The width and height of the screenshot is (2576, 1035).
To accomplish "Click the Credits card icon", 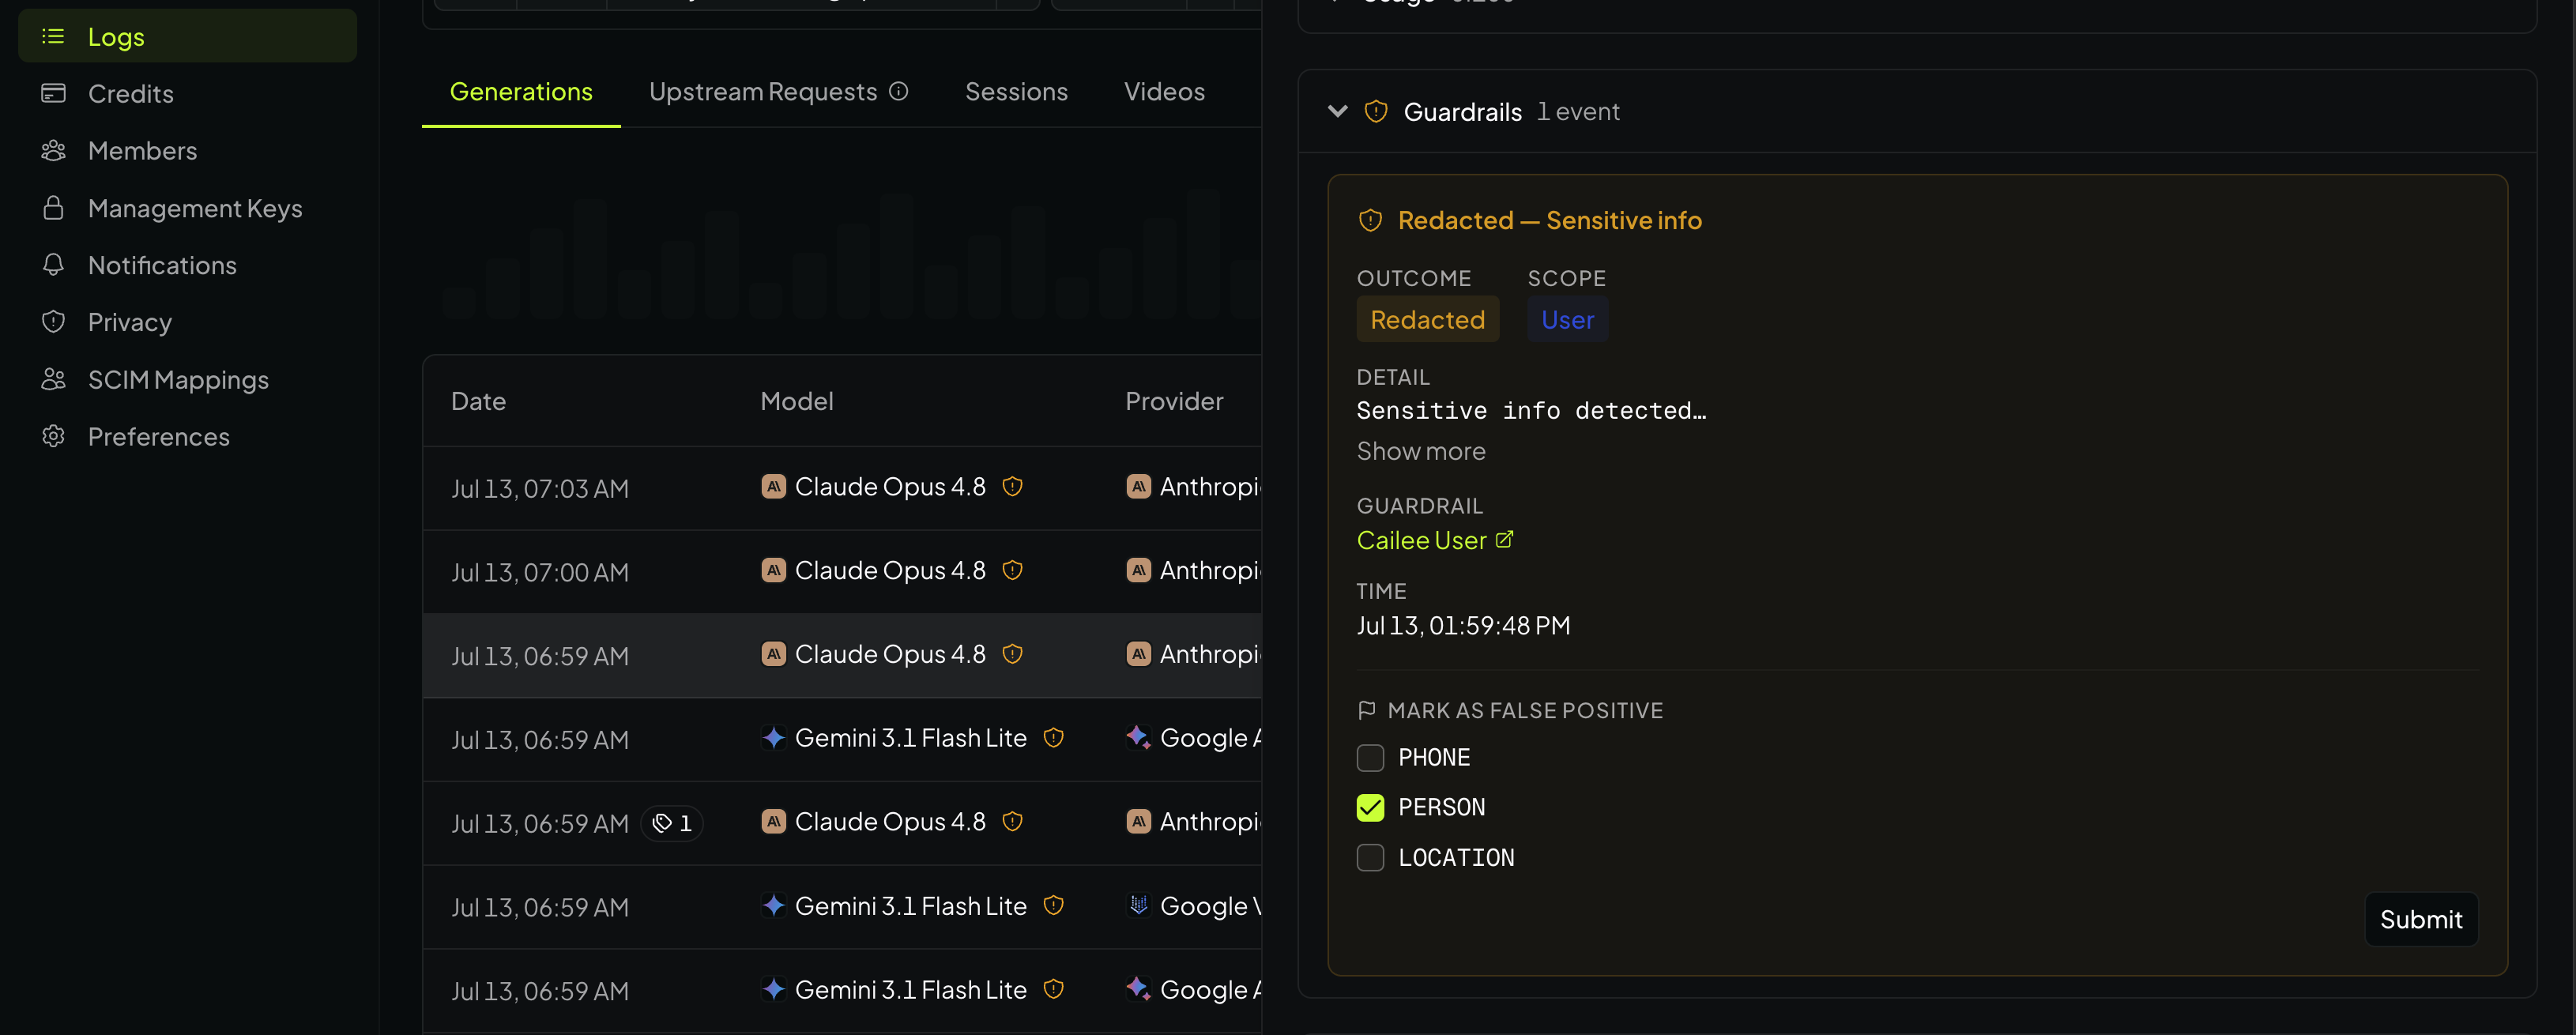I will pyautogui.click(x=53, y=94).
